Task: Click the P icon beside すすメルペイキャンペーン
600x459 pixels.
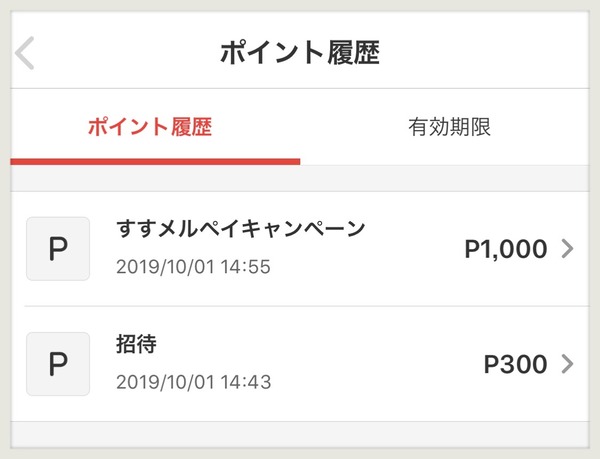Action: point(58,249)
